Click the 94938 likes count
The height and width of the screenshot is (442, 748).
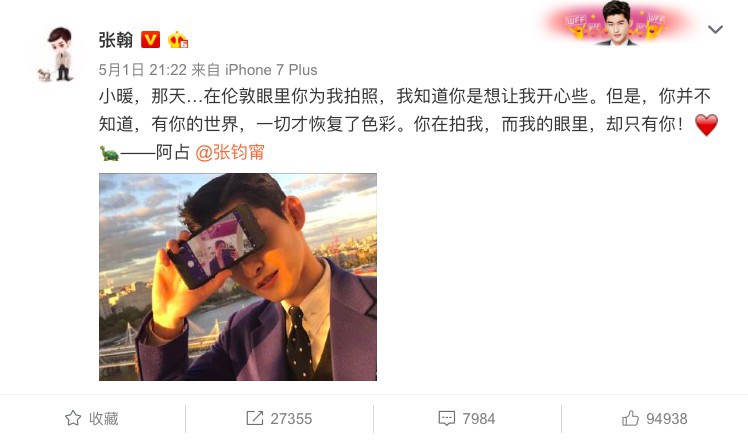666,419
